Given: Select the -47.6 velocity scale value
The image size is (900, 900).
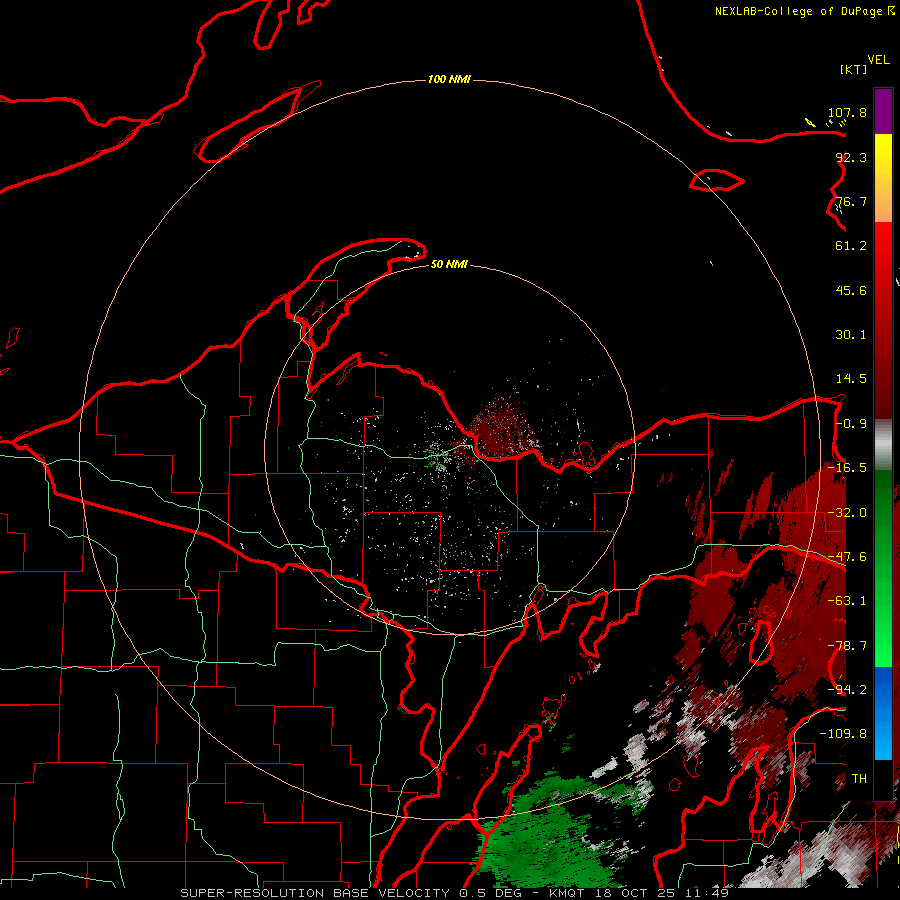Looking at the screenshot, I should 847,557.
